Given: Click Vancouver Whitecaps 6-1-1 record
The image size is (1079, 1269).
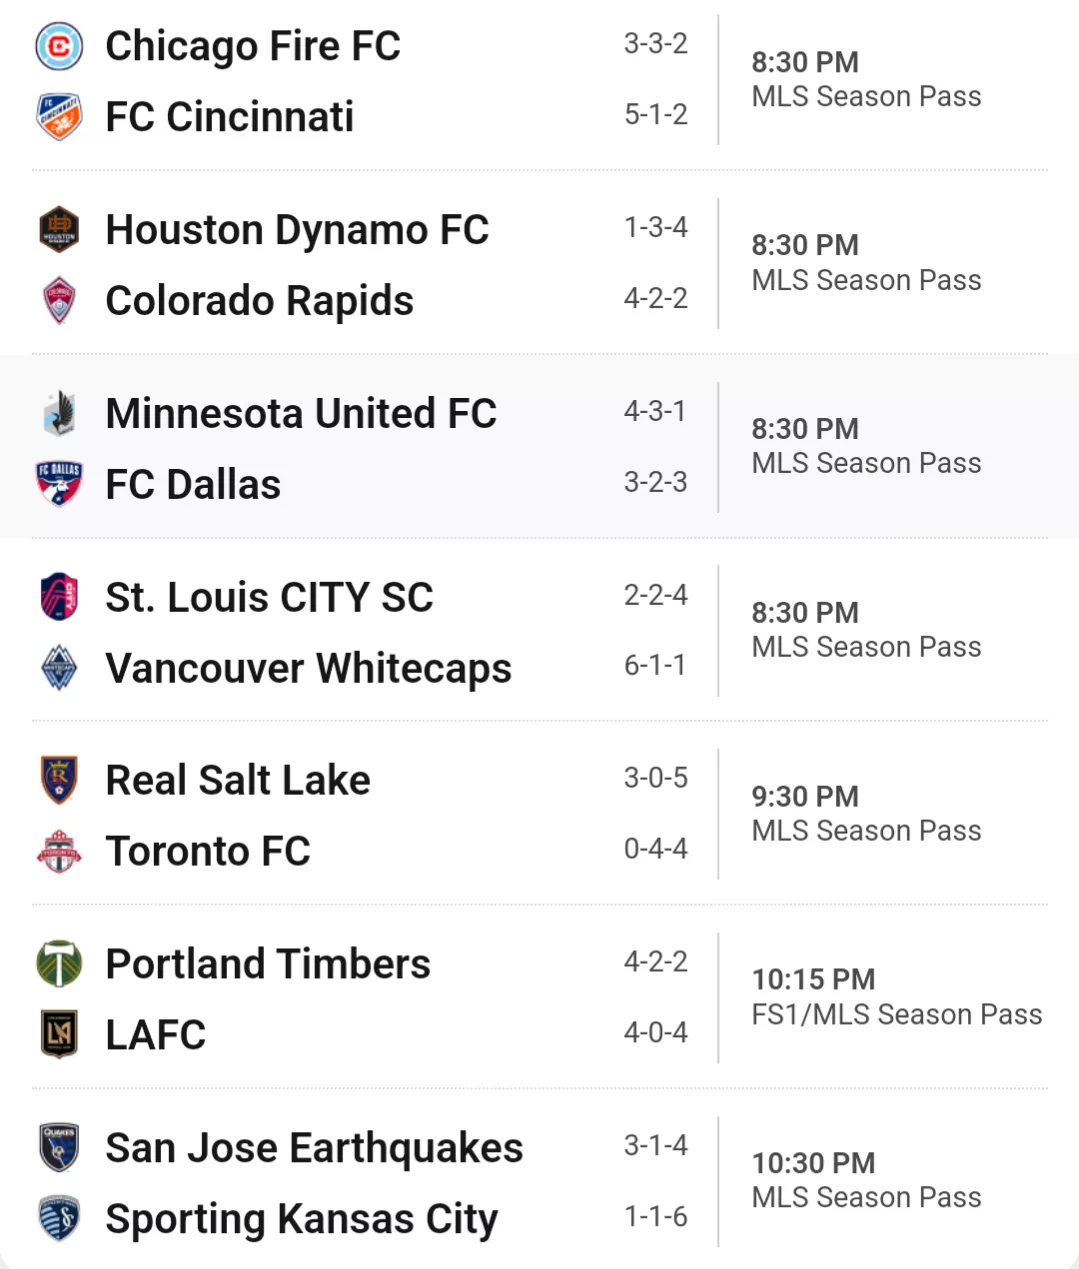Looking at the screenshot, I should [655, 665].
